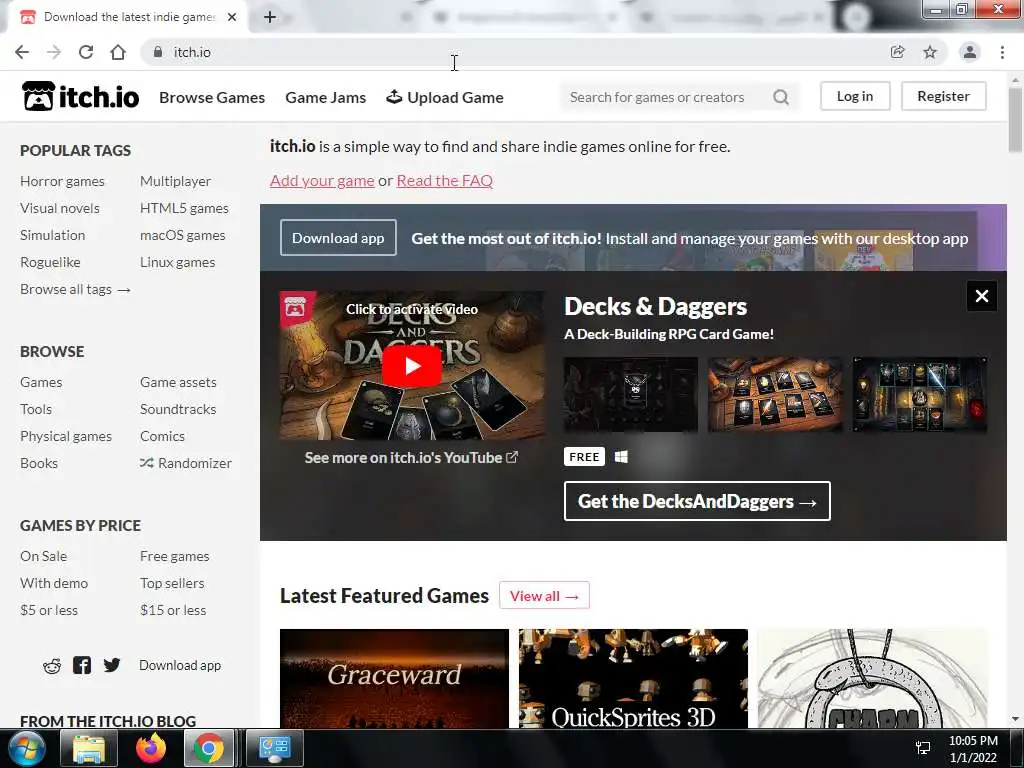1024x768 pixels.
Task: Open the Graceward featured game thumbnail
Action: (394, 679)
